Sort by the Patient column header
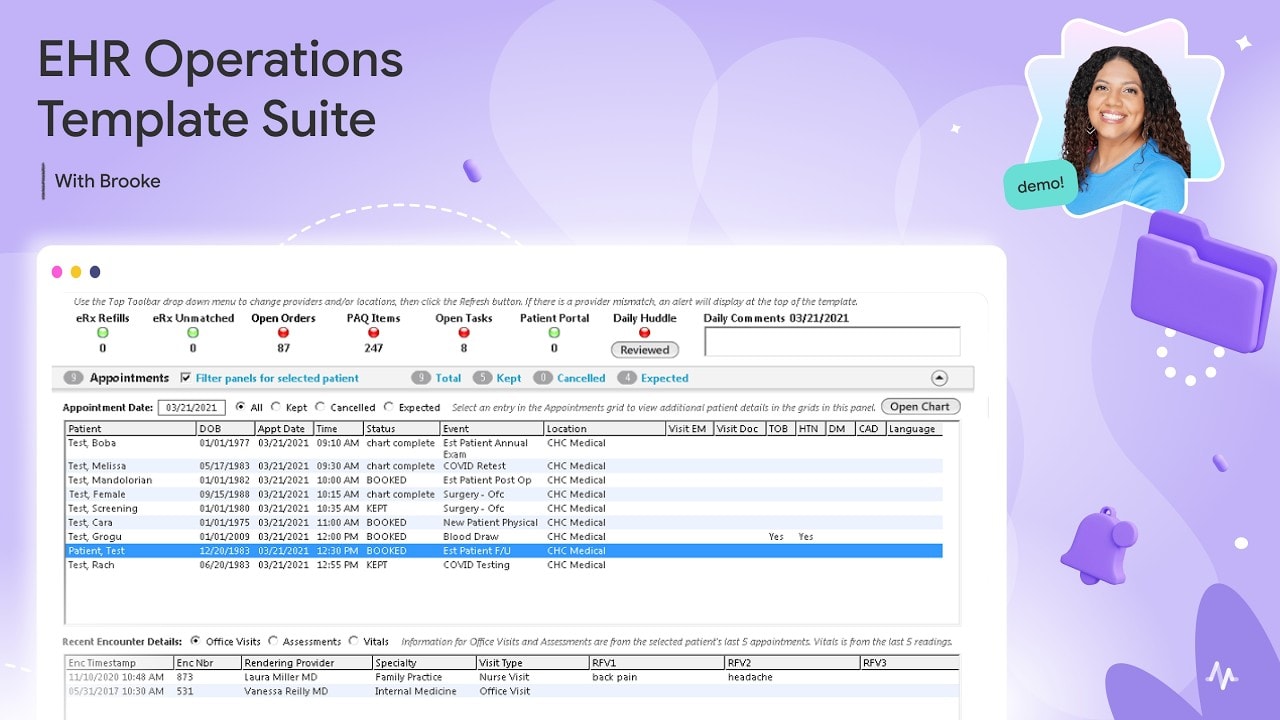Image resolution: width=1280 pixels, height=720 pixels. point(131,429)
